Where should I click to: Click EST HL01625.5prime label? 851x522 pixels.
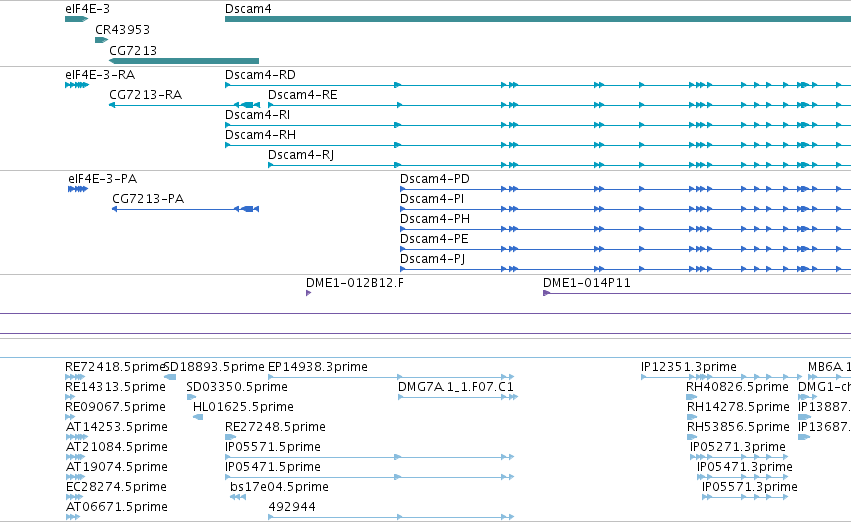(243, 407)
